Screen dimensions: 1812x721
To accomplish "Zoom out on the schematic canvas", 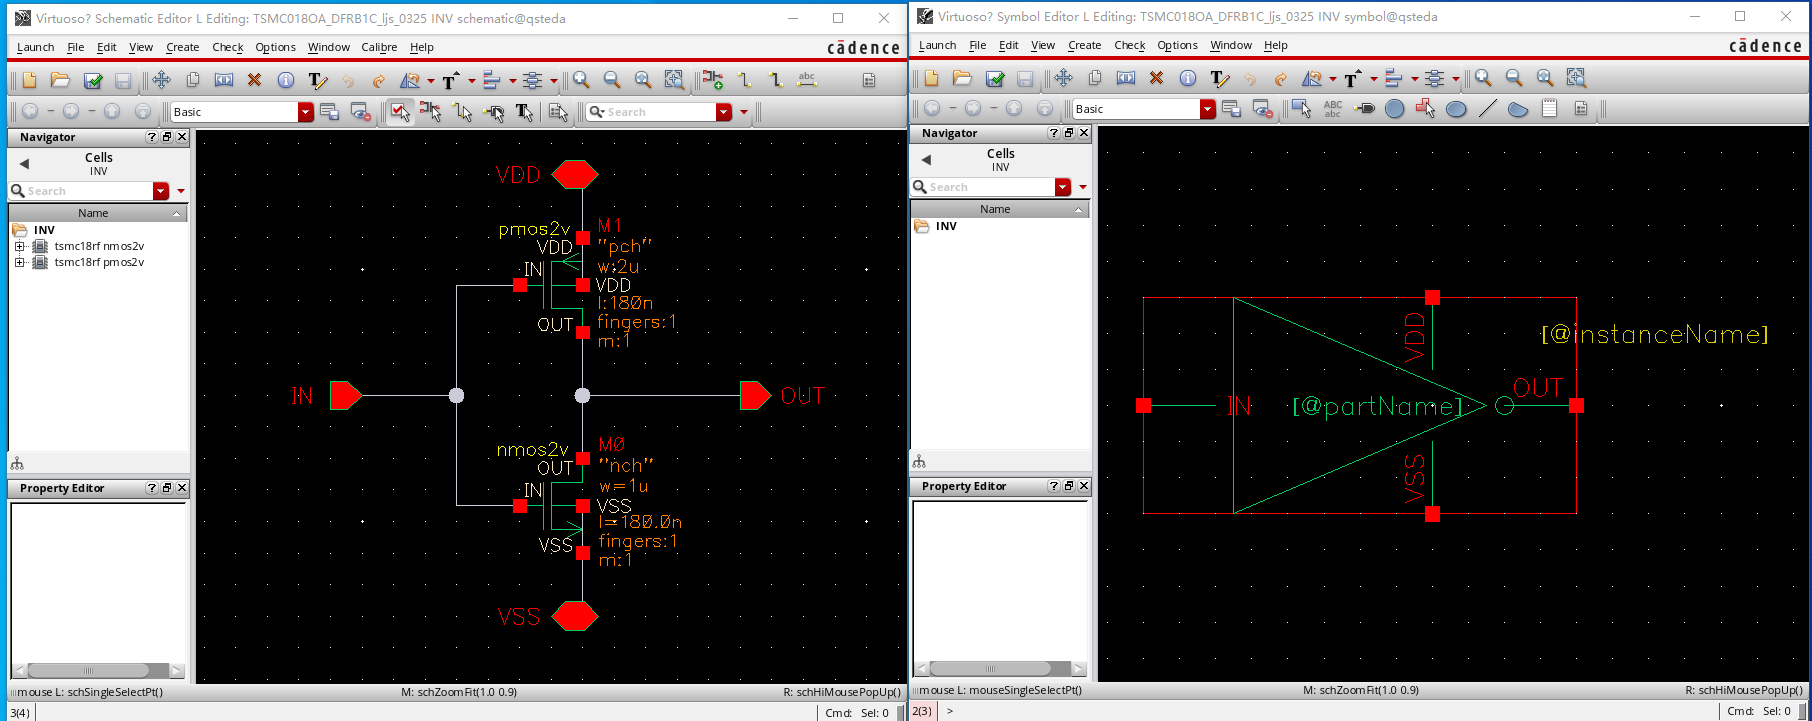I will [612, 80].
